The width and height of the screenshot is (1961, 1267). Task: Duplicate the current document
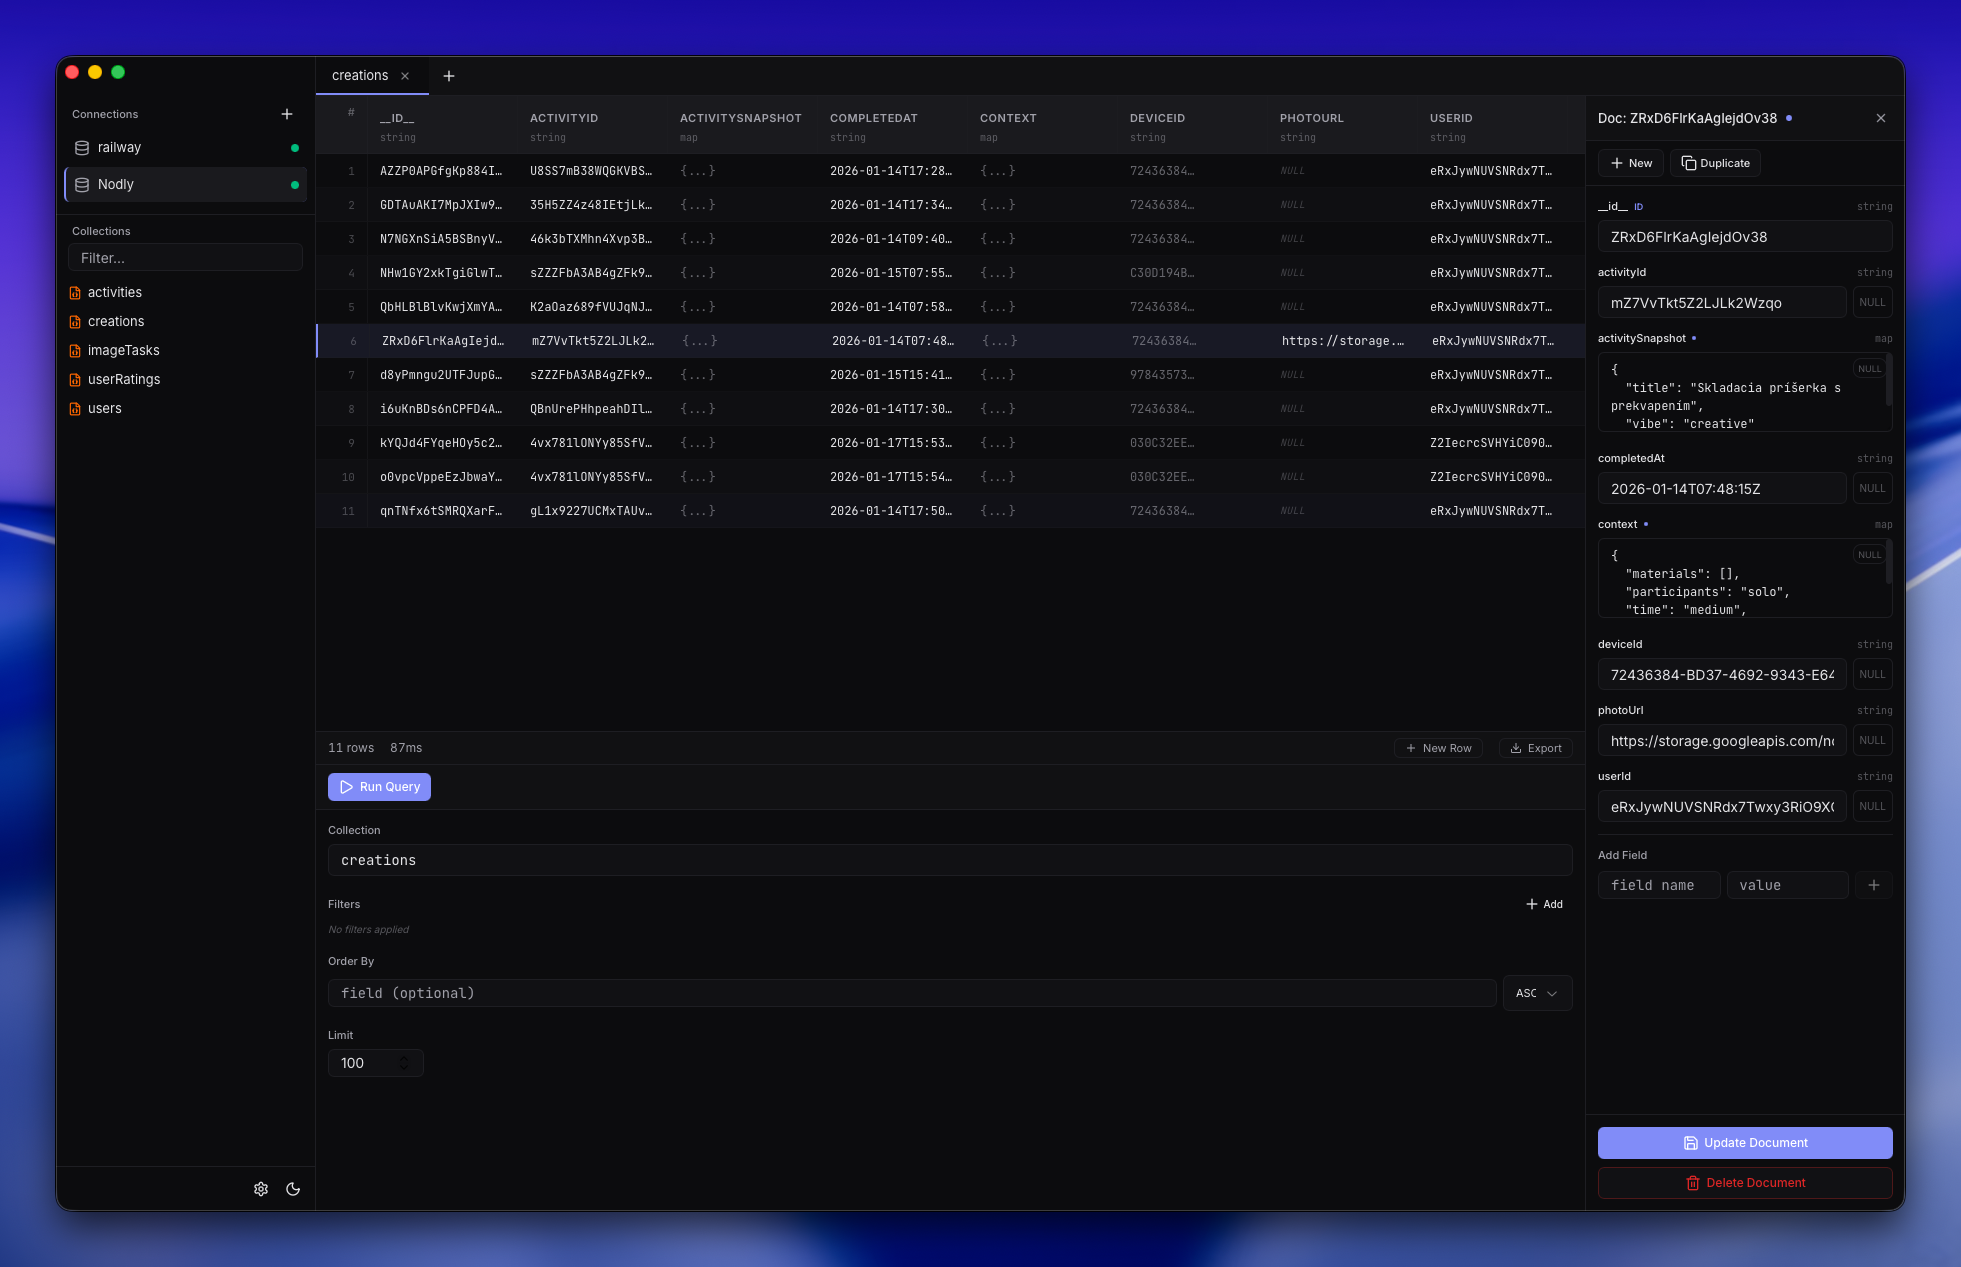(x=1716, y=163)
